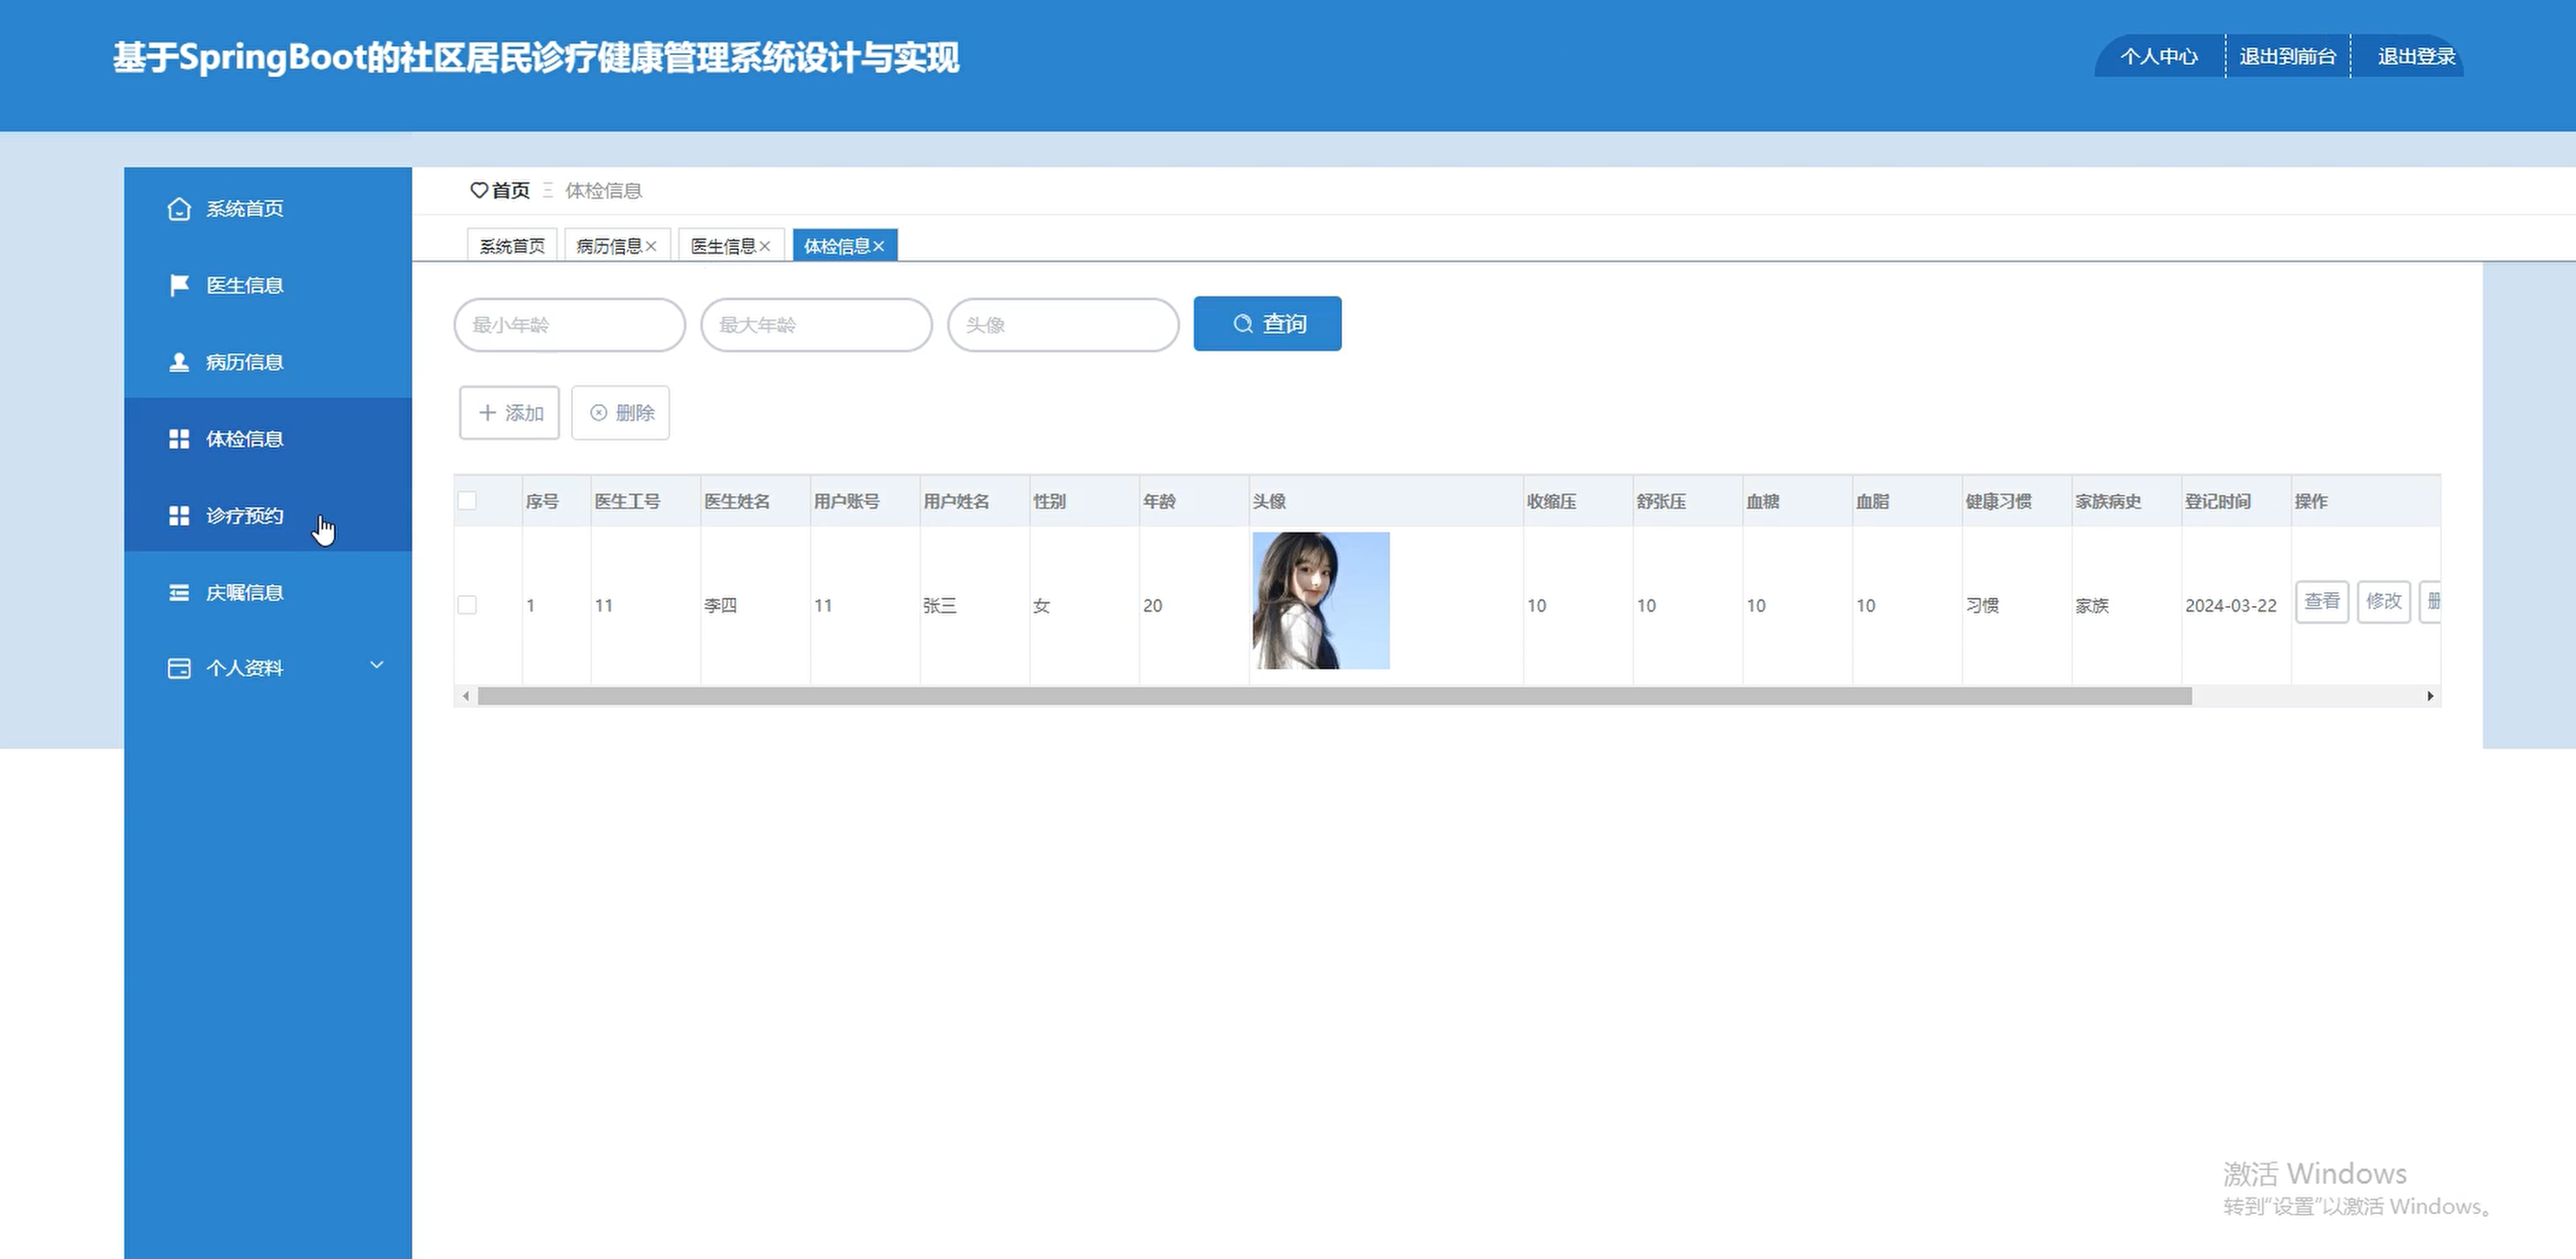Click the home icon beside 系统首页
This screenshot has height=1259, width=2576.
pyautogui.click(x=179, y=208)
